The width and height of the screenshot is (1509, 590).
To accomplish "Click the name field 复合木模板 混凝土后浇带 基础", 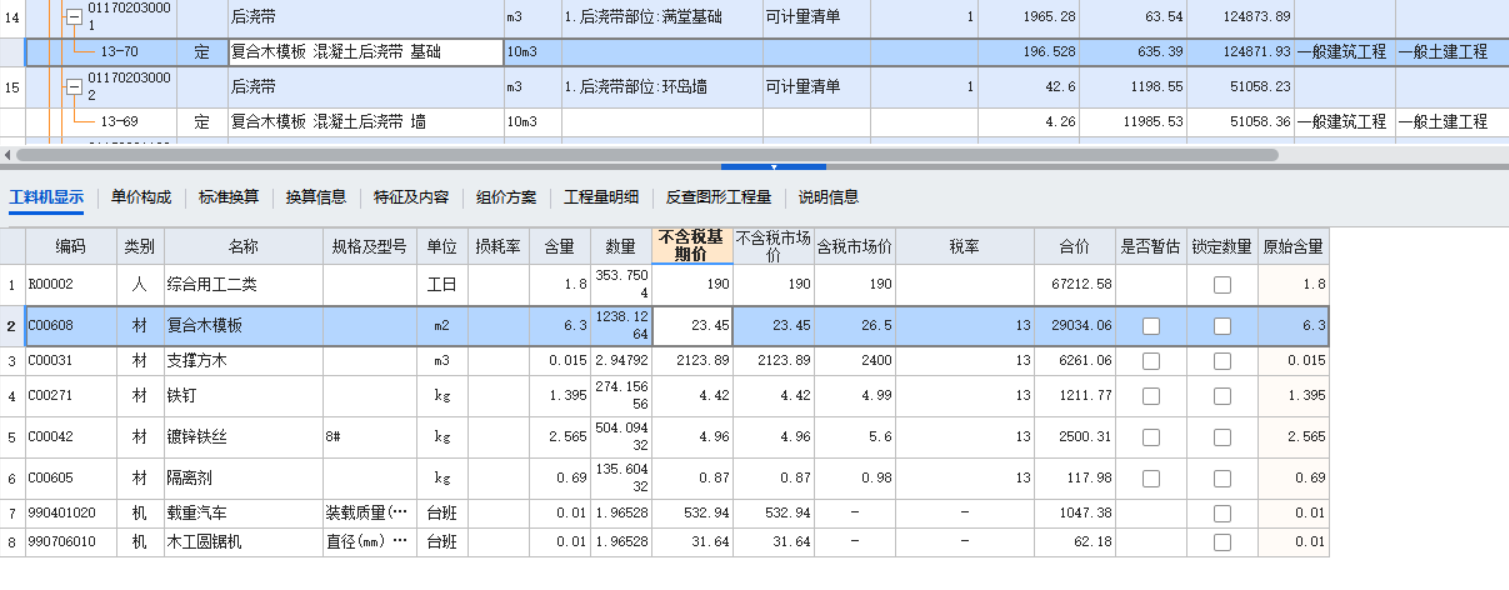I will pos(366,52).
